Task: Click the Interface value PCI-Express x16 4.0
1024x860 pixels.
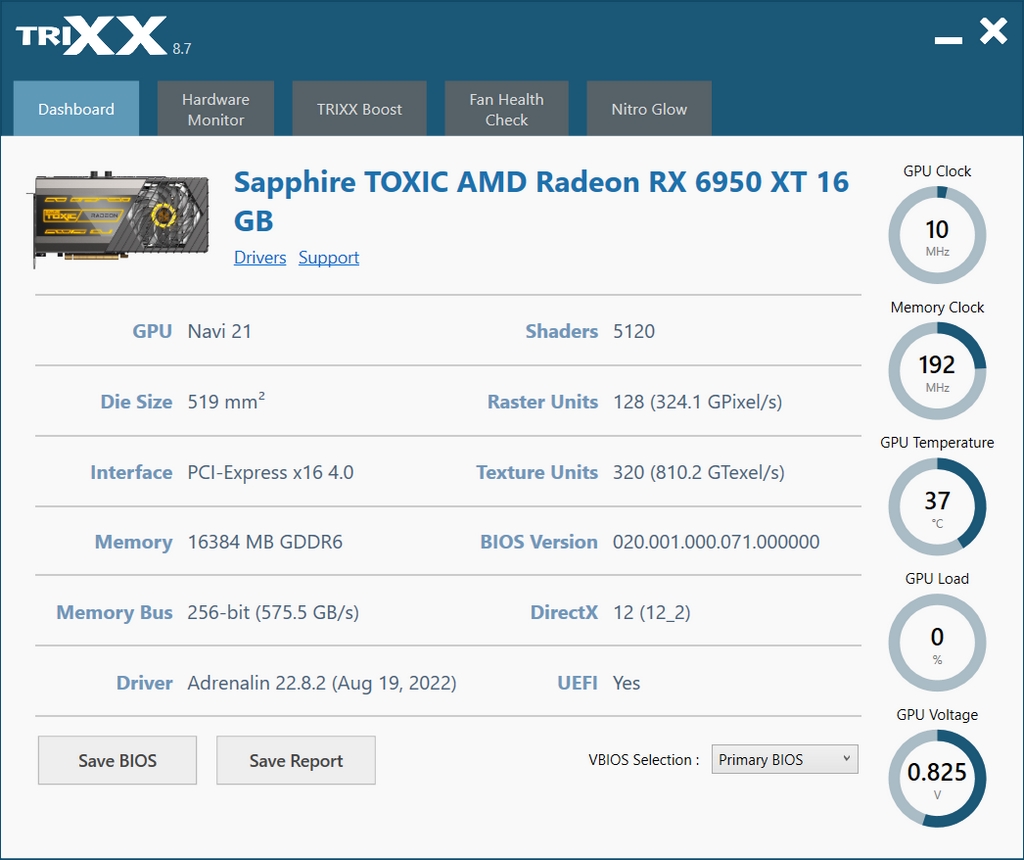Action: point(270,472)
